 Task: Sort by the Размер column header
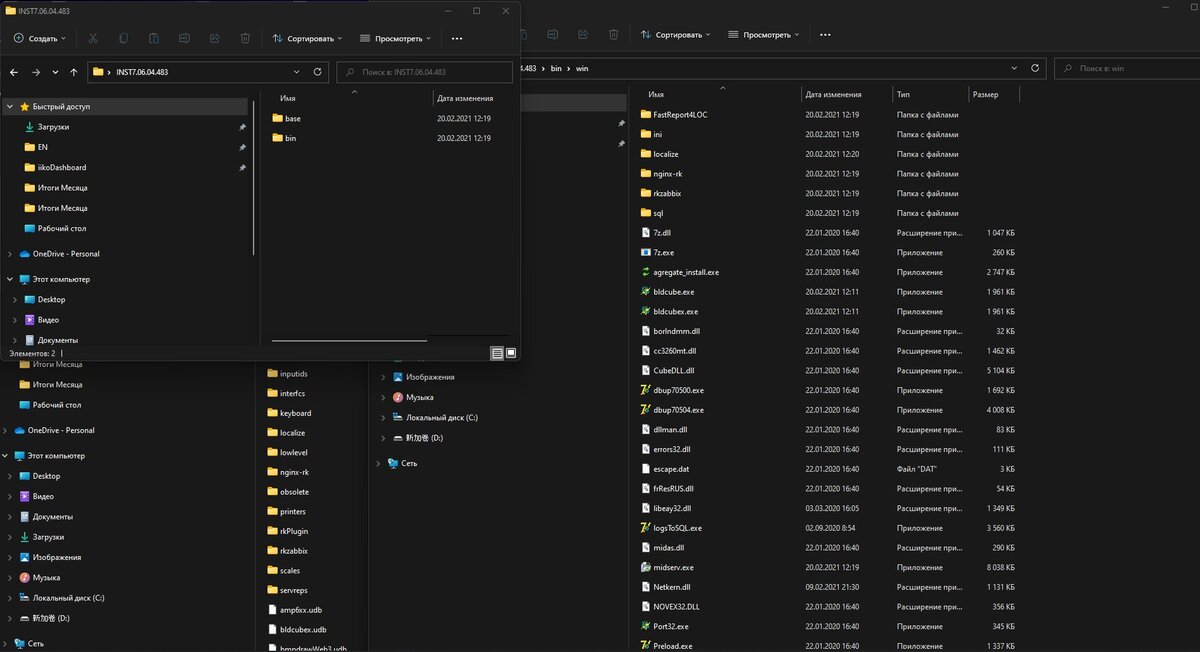click(984, 94)
